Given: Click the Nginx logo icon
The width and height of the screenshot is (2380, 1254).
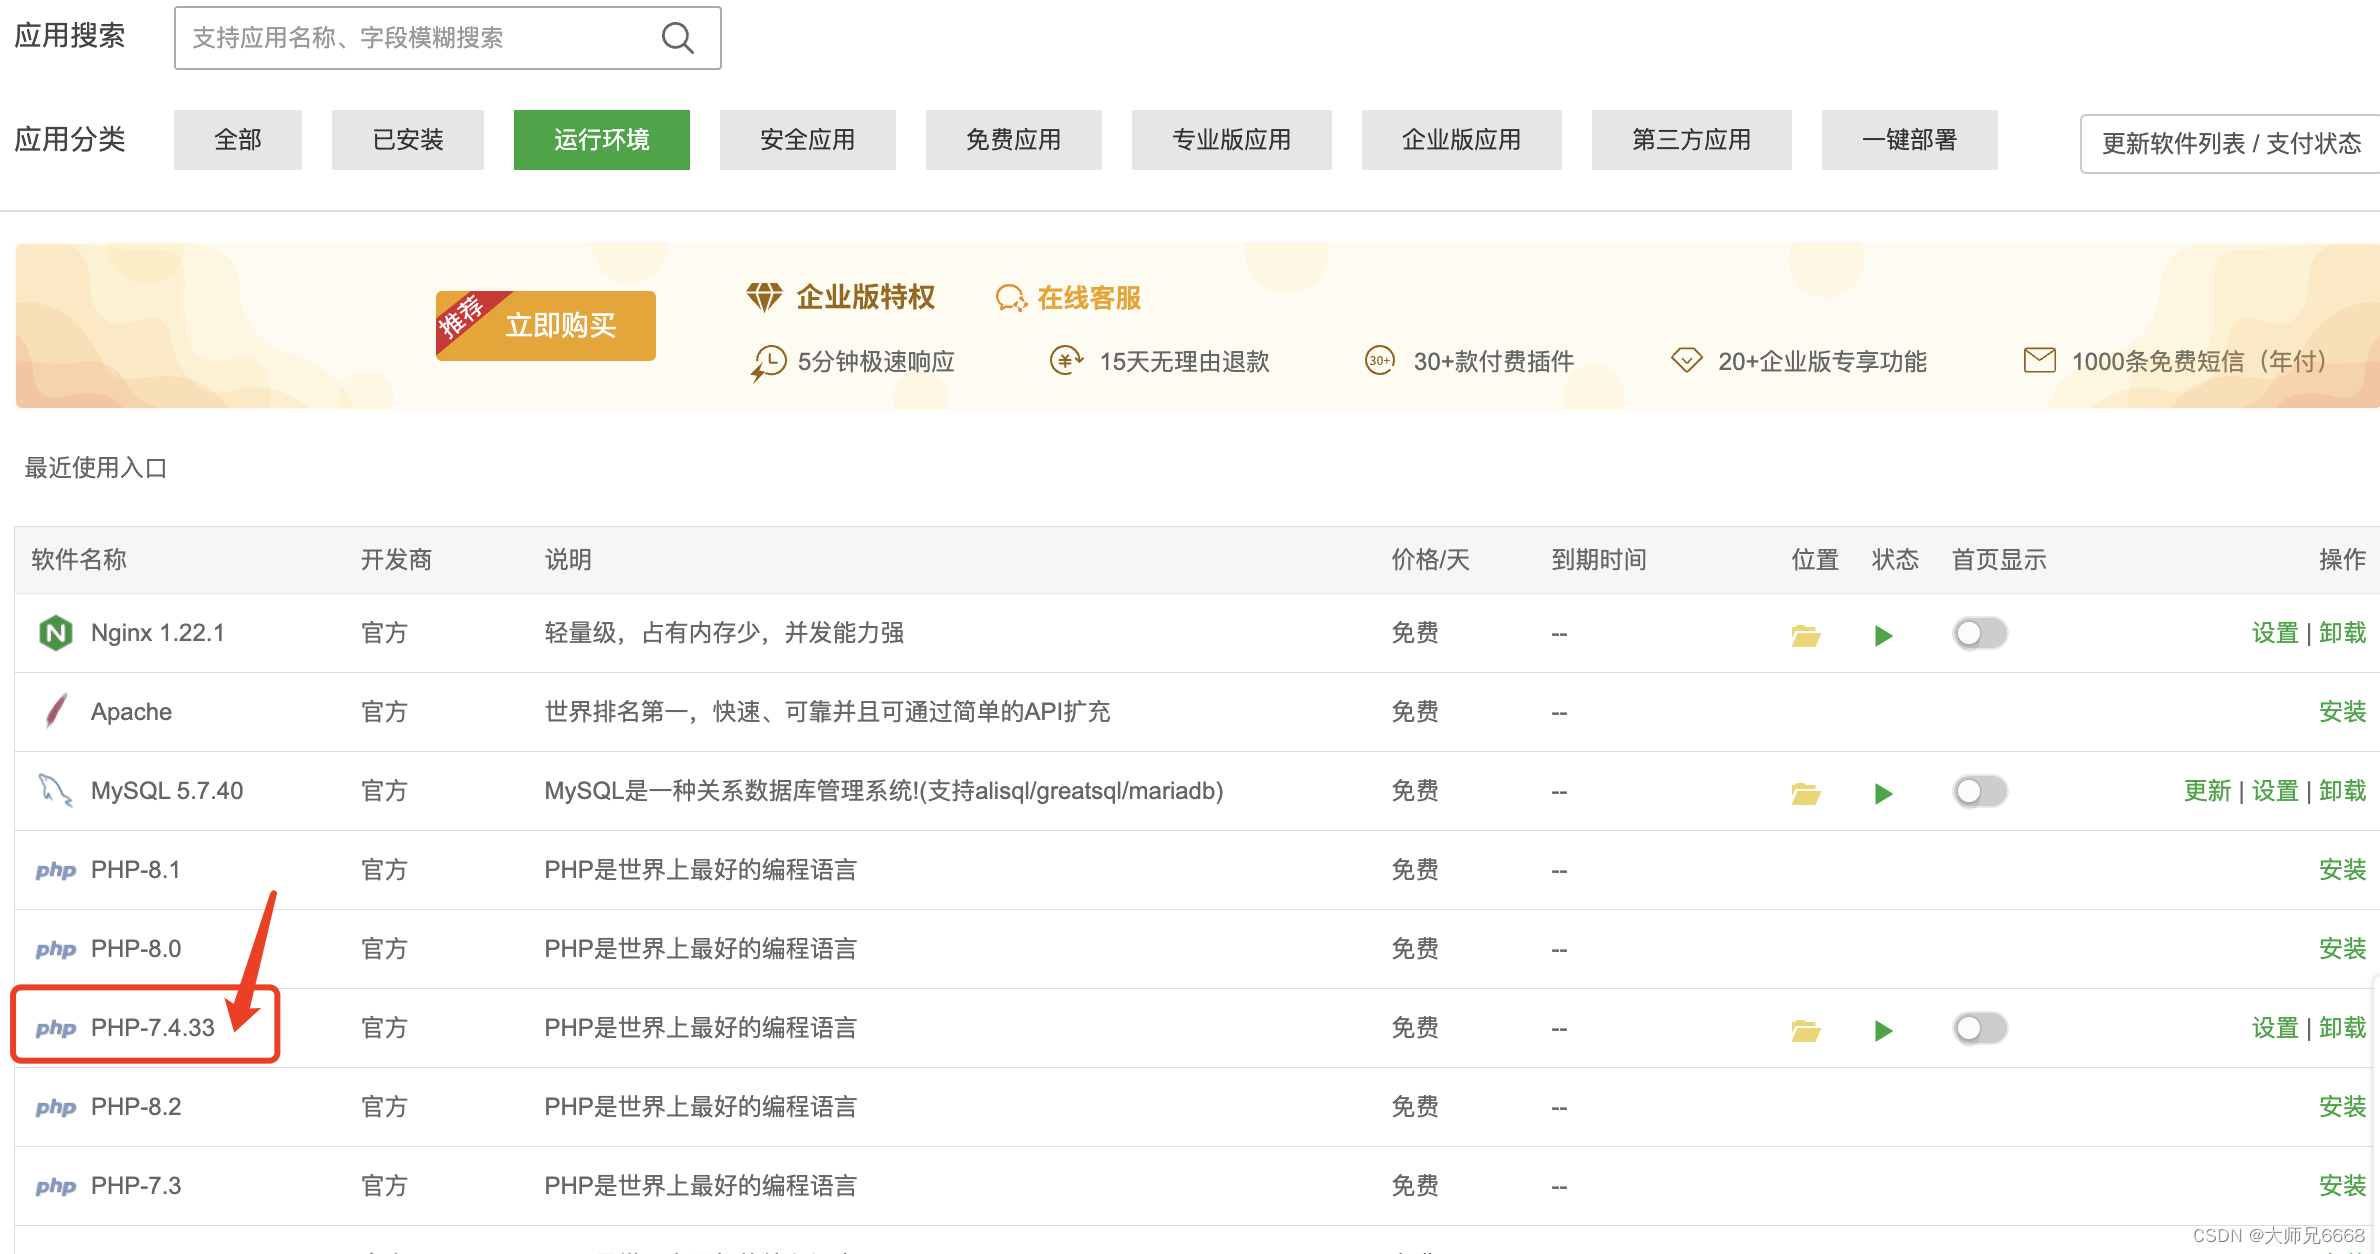Looking at the screenshot, I should click(56, 633).
